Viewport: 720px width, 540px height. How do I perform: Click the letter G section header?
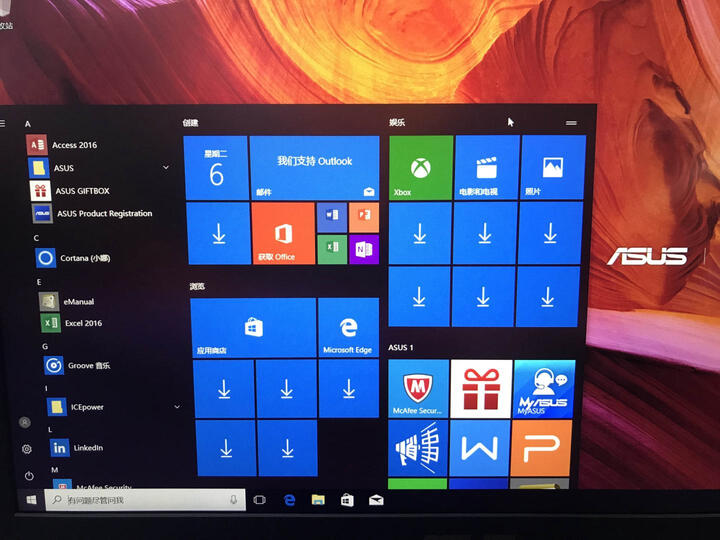click(x=45, y=346)
